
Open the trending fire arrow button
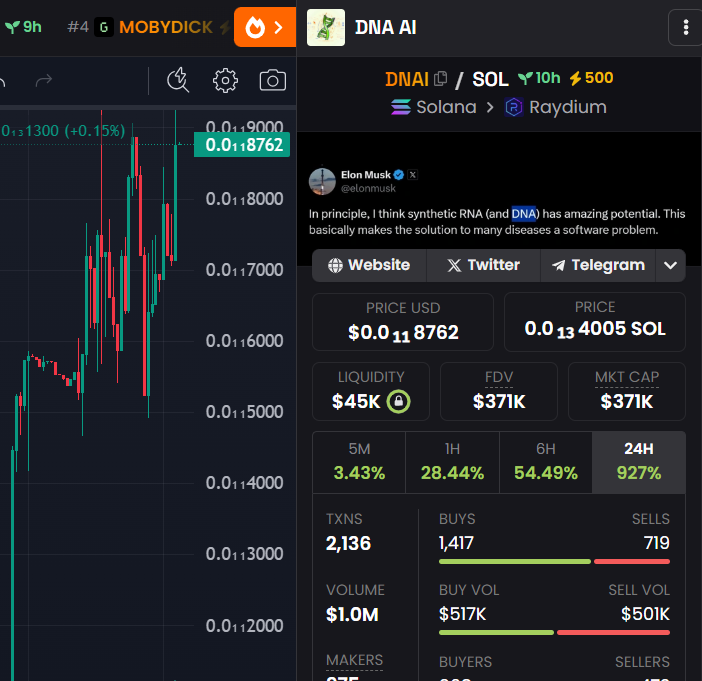click(265, 27)
